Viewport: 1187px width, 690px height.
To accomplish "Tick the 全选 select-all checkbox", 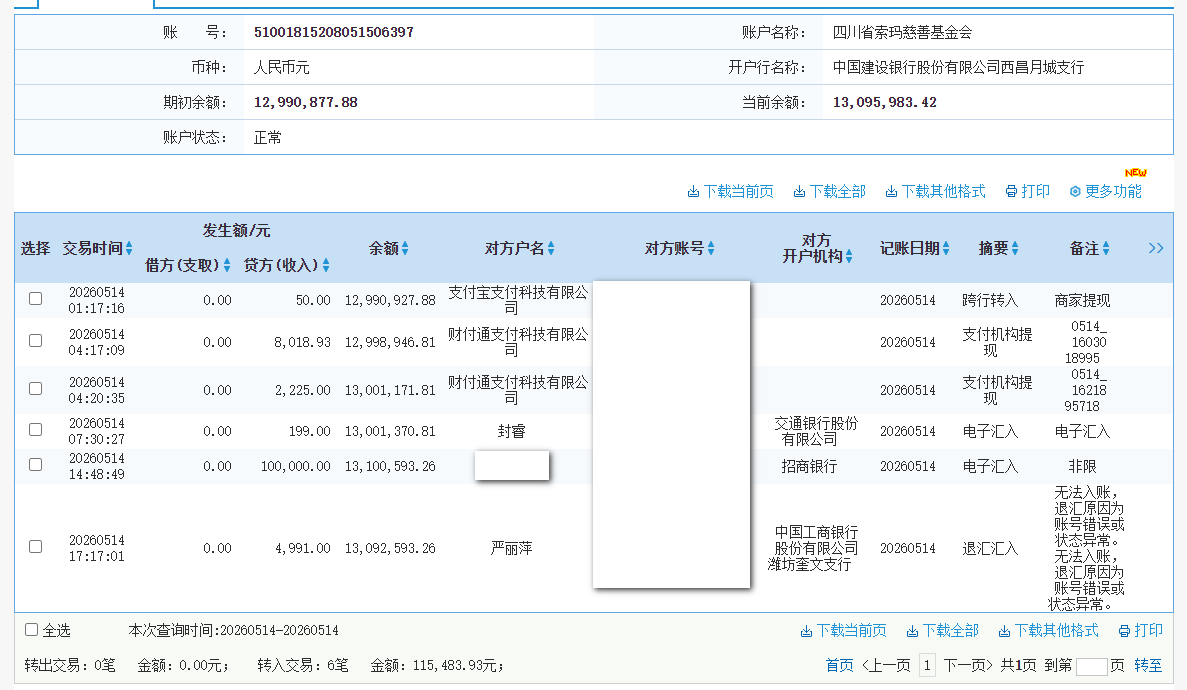I will click(x=31, y=629).
